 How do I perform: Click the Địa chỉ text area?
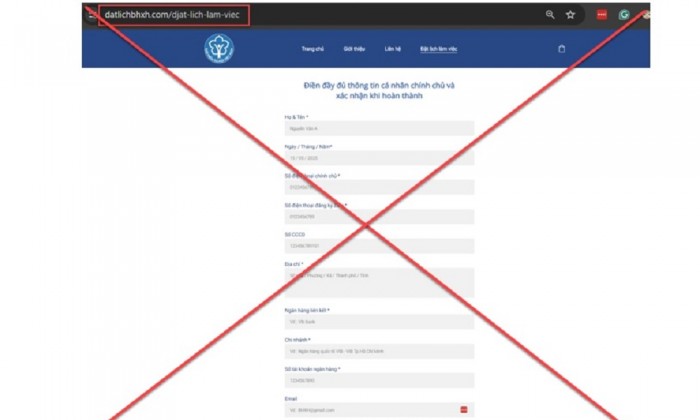pos(379,283)
